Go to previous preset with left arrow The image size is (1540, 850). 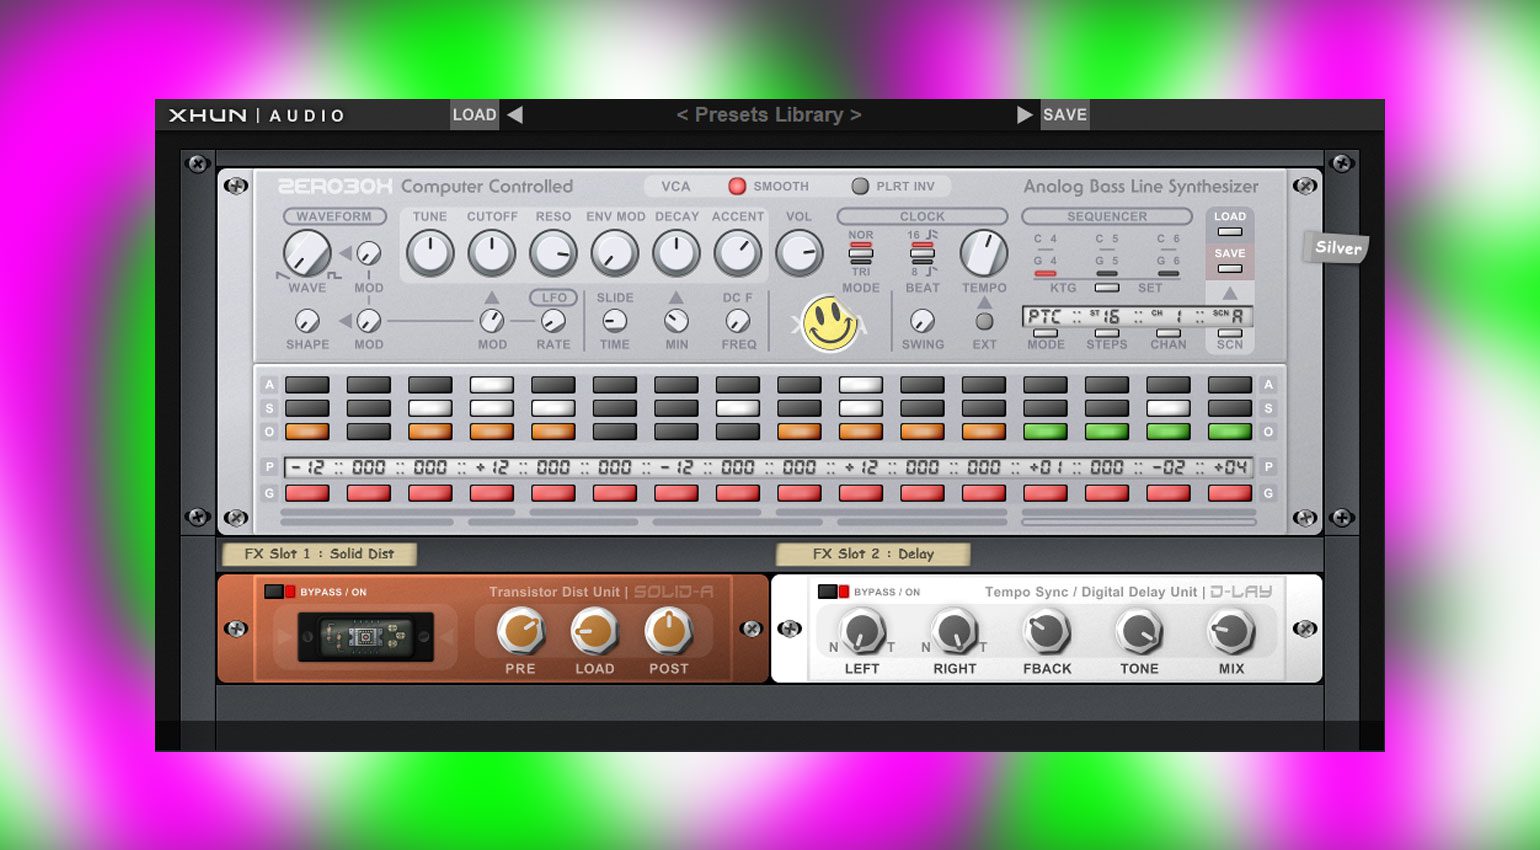tap(515, 115)
